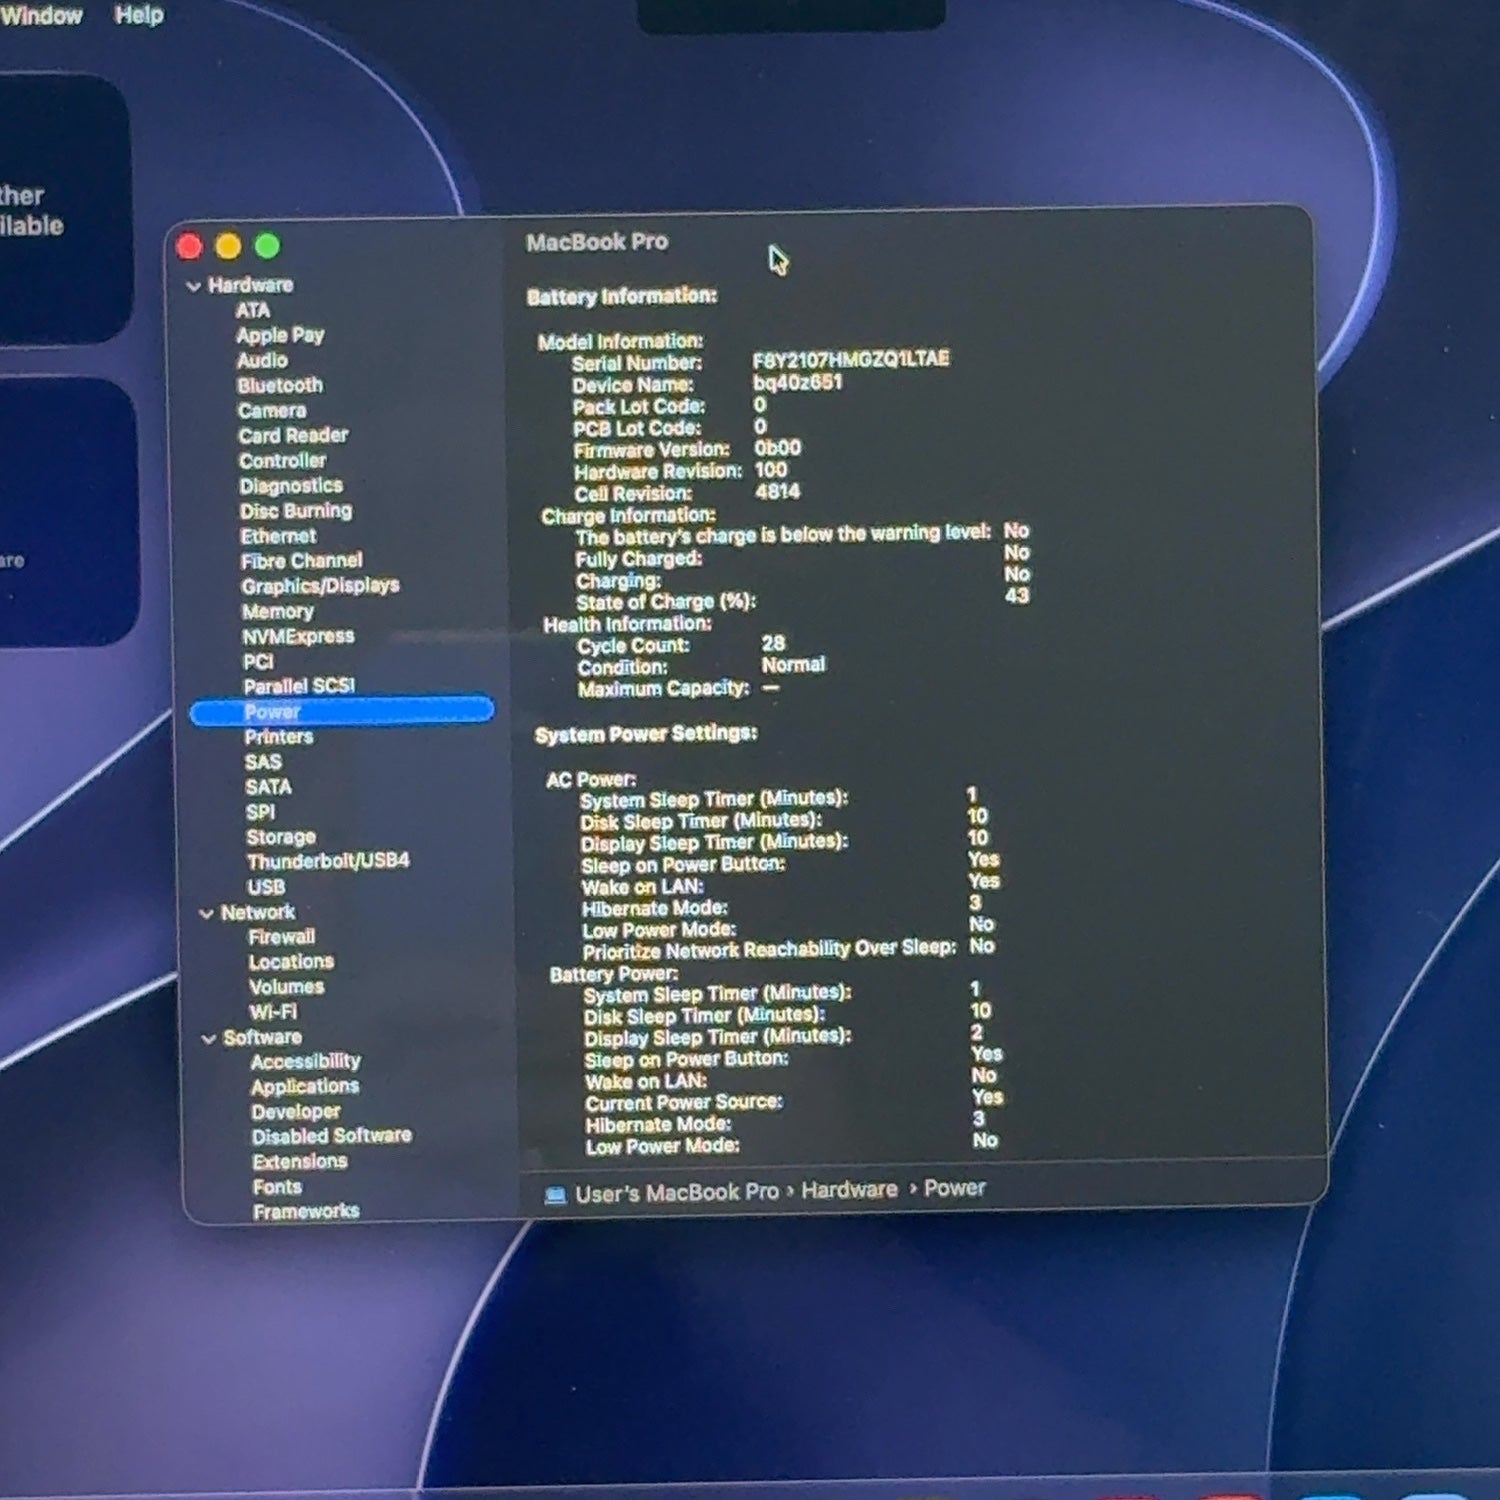Select SPI in the sidebar
The height and width of the screenshot is (1500, 1500).
(260, 812)
